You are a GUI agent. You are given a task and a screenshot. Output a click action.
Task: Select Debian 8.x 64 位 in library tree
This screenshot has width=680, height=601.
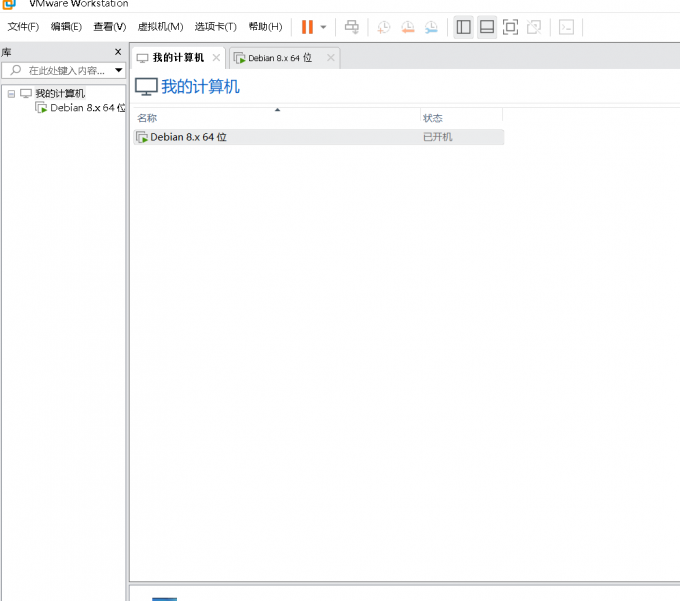pos(88,108)
